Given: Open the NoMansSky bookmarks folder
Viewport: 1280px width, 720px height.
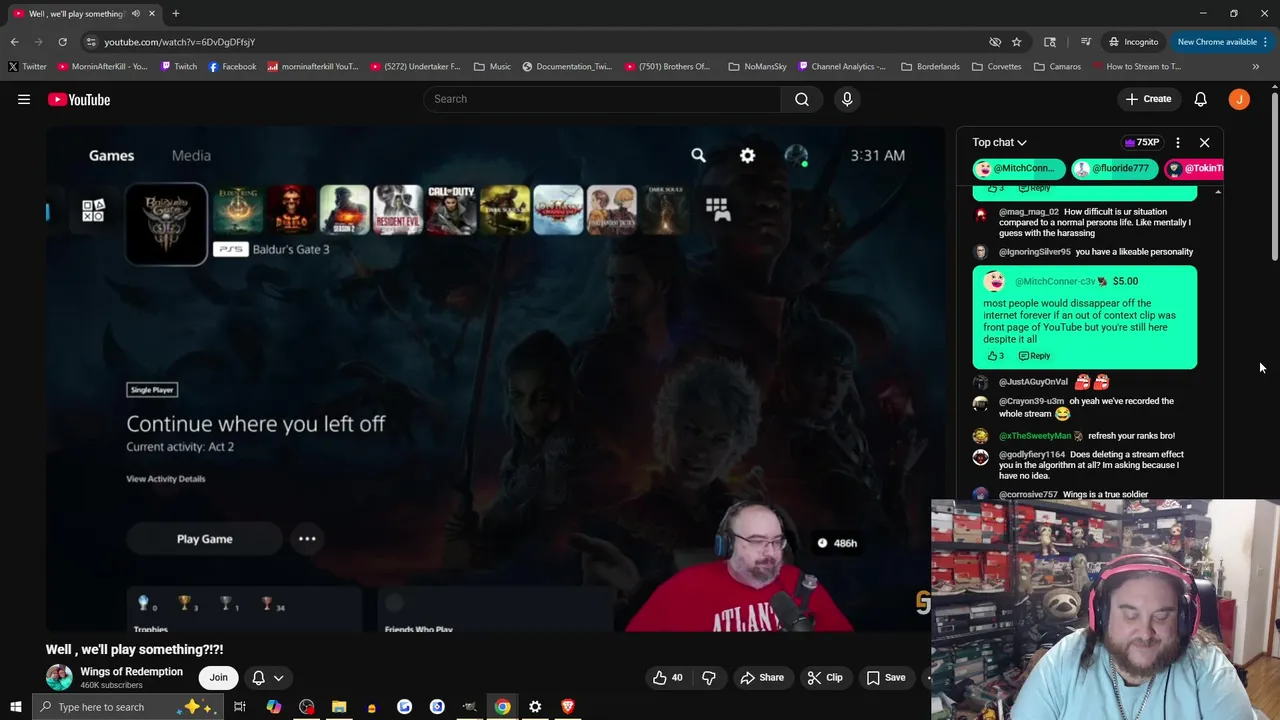Looking at the screenshot, I should click(757, 67).
